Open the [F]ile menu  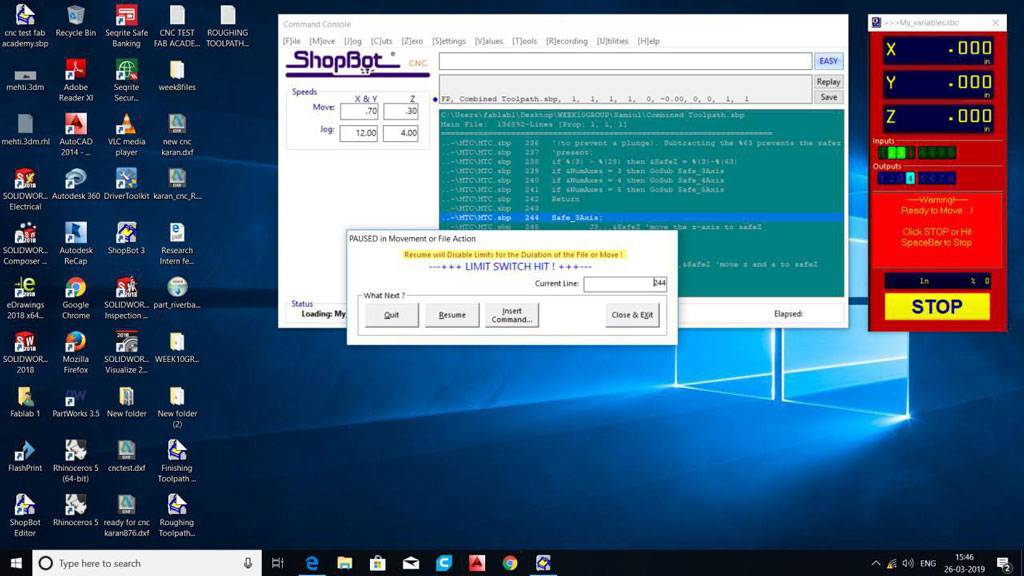tap(292, 41)
